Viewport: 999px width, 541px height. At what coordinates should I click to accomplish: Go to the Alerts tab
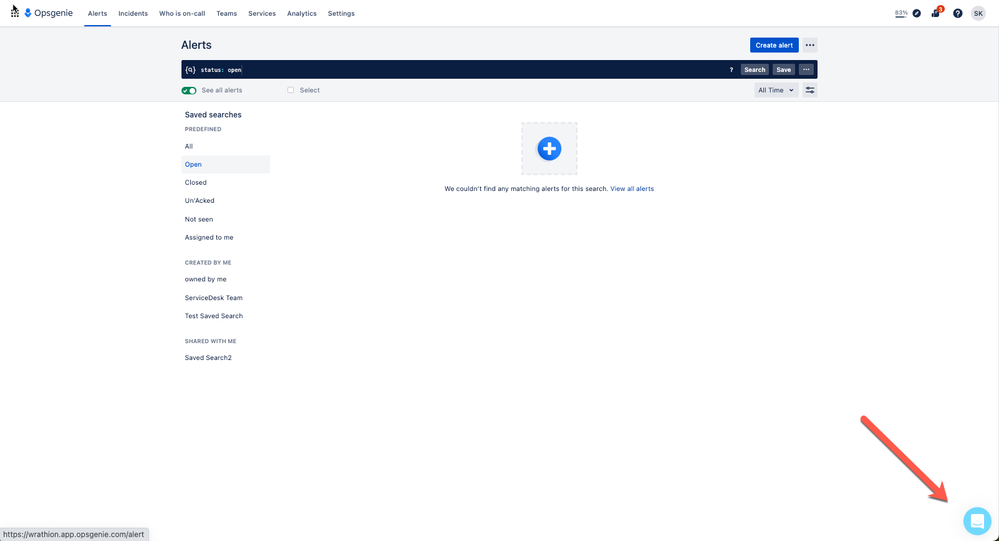point(97,13)
